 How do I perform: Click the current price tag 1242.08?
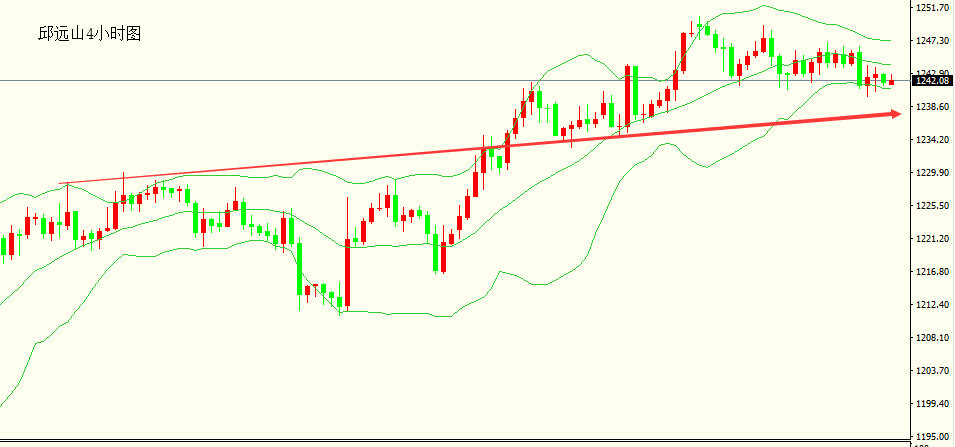[x=931, y=81]
